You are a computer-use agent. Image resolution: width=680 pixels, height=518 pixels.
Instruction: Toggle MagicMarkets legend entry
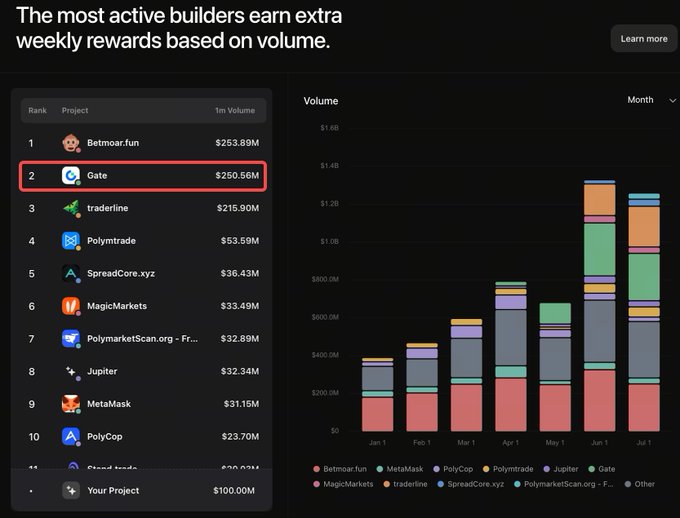pyautogui.click(x=343, y=484)
